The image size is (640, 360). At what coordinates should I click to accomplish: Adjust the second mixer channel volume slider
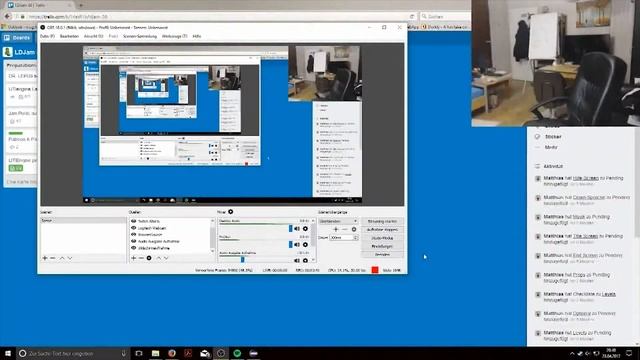(291, 244)
